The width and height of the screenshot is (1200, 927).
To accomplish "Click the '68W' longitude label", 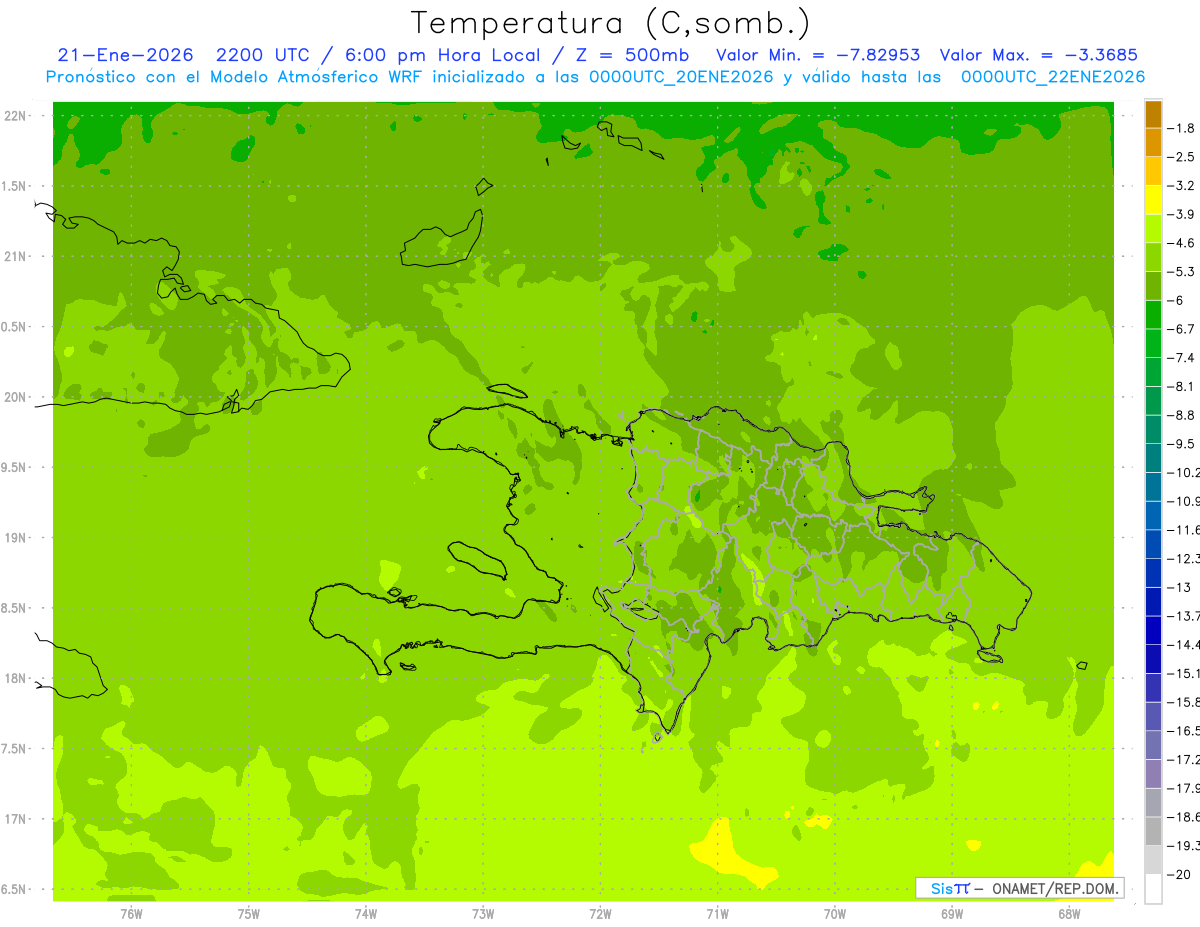I will (x=1069, y=913).
